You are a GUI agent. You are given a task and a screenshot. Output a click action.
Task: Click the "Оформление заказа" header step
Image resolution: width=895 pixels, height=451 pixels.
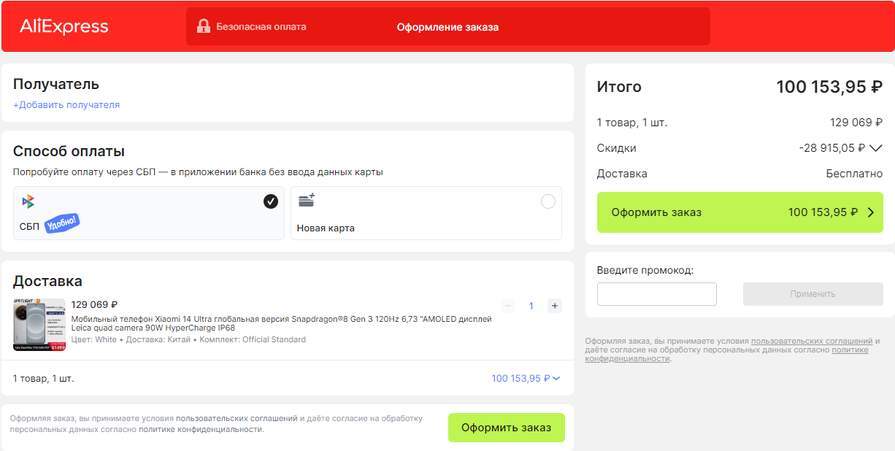(448, 27)
